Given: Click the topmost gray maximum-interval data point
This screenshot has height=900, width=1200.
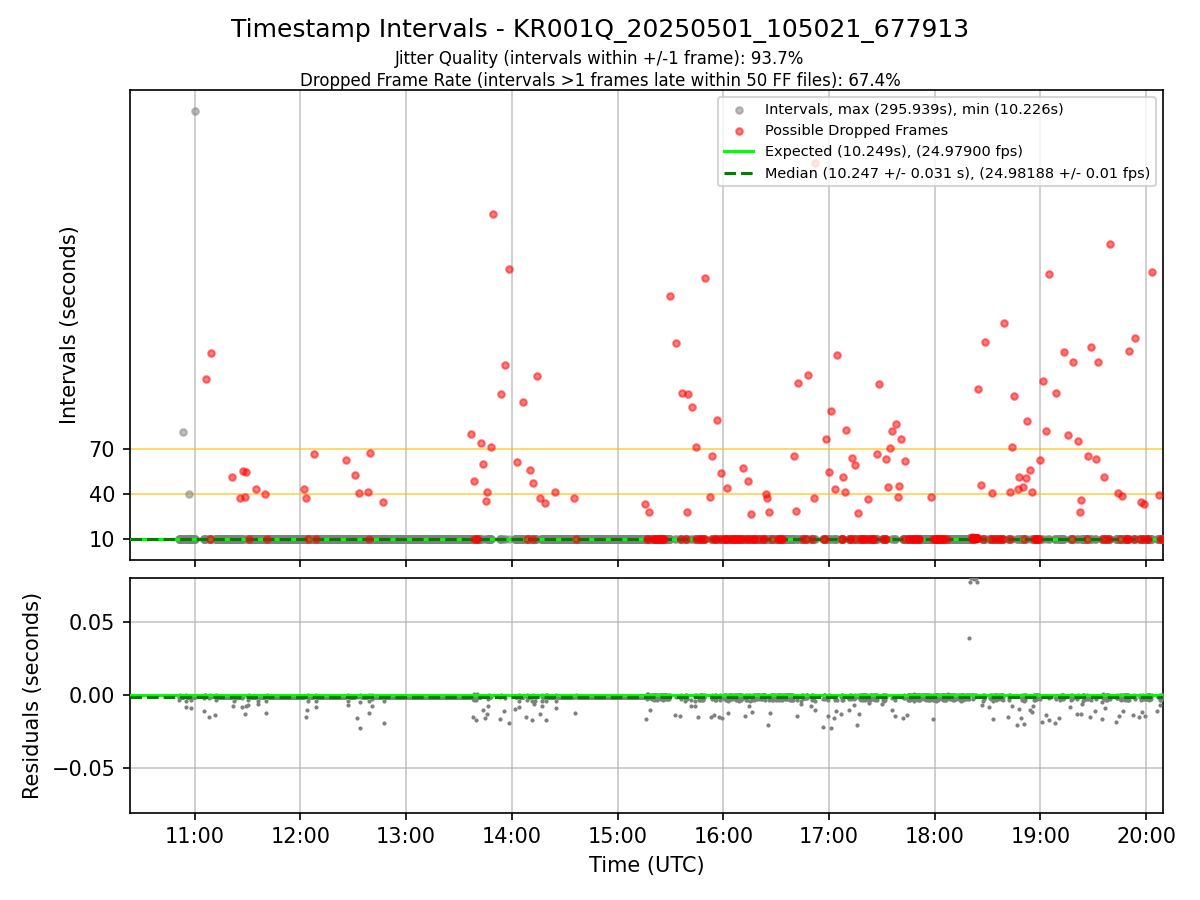Looking at the screenshot, I should 195,111.
